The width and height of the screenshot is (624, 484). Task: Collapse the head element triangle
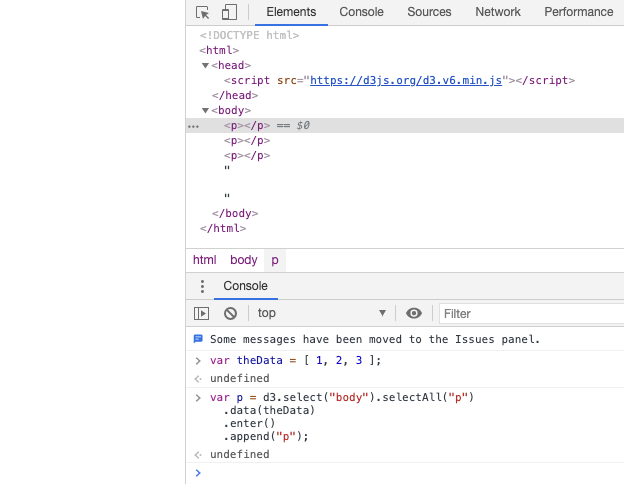click(205, 65)
